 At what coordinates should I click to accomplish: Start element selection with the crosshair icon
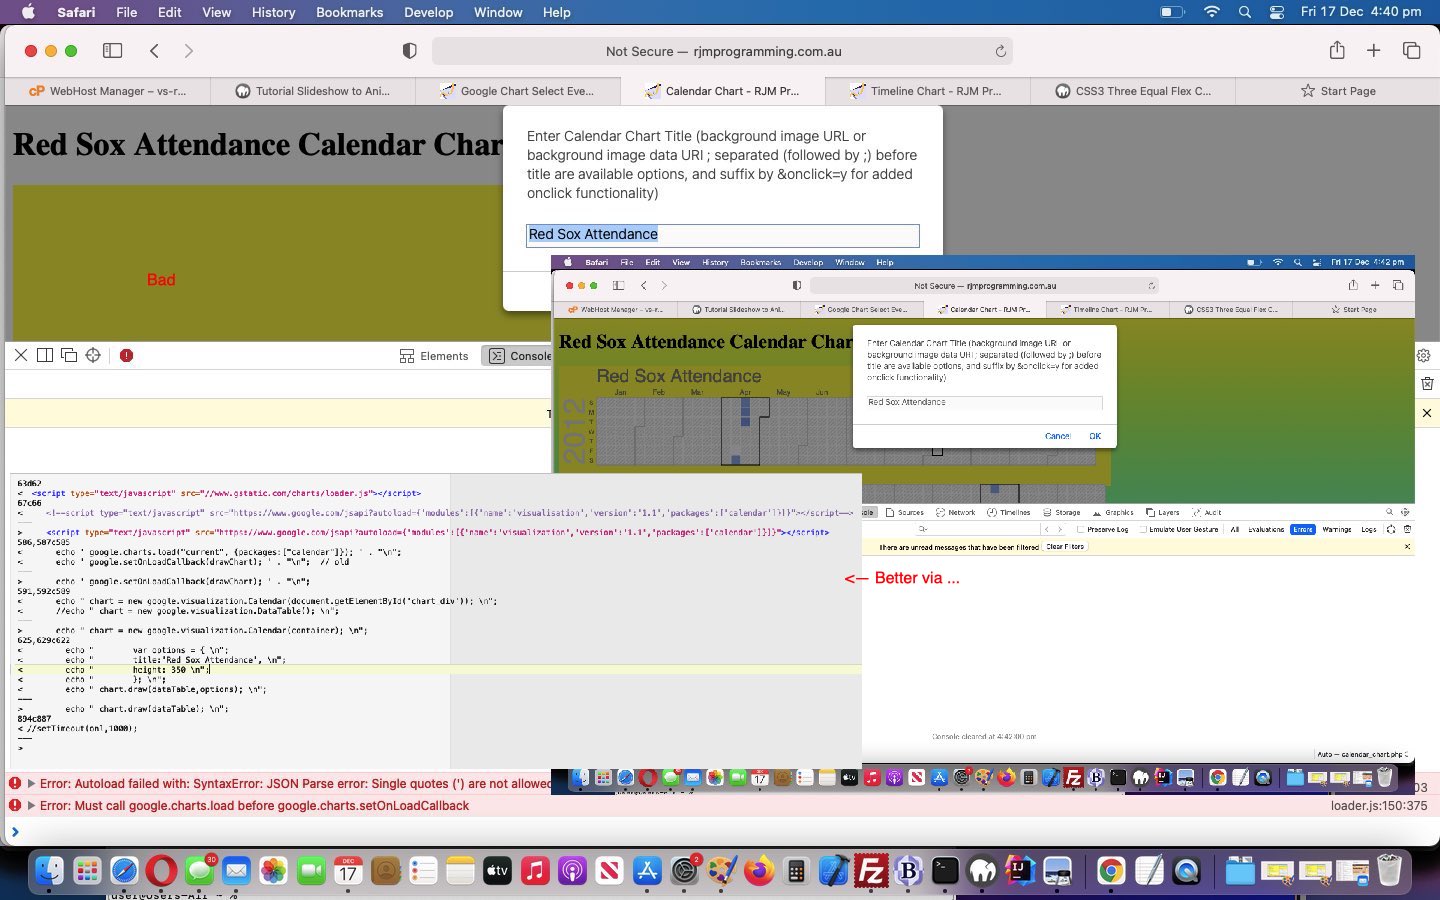pyautogui.click(x=93, y=355)
